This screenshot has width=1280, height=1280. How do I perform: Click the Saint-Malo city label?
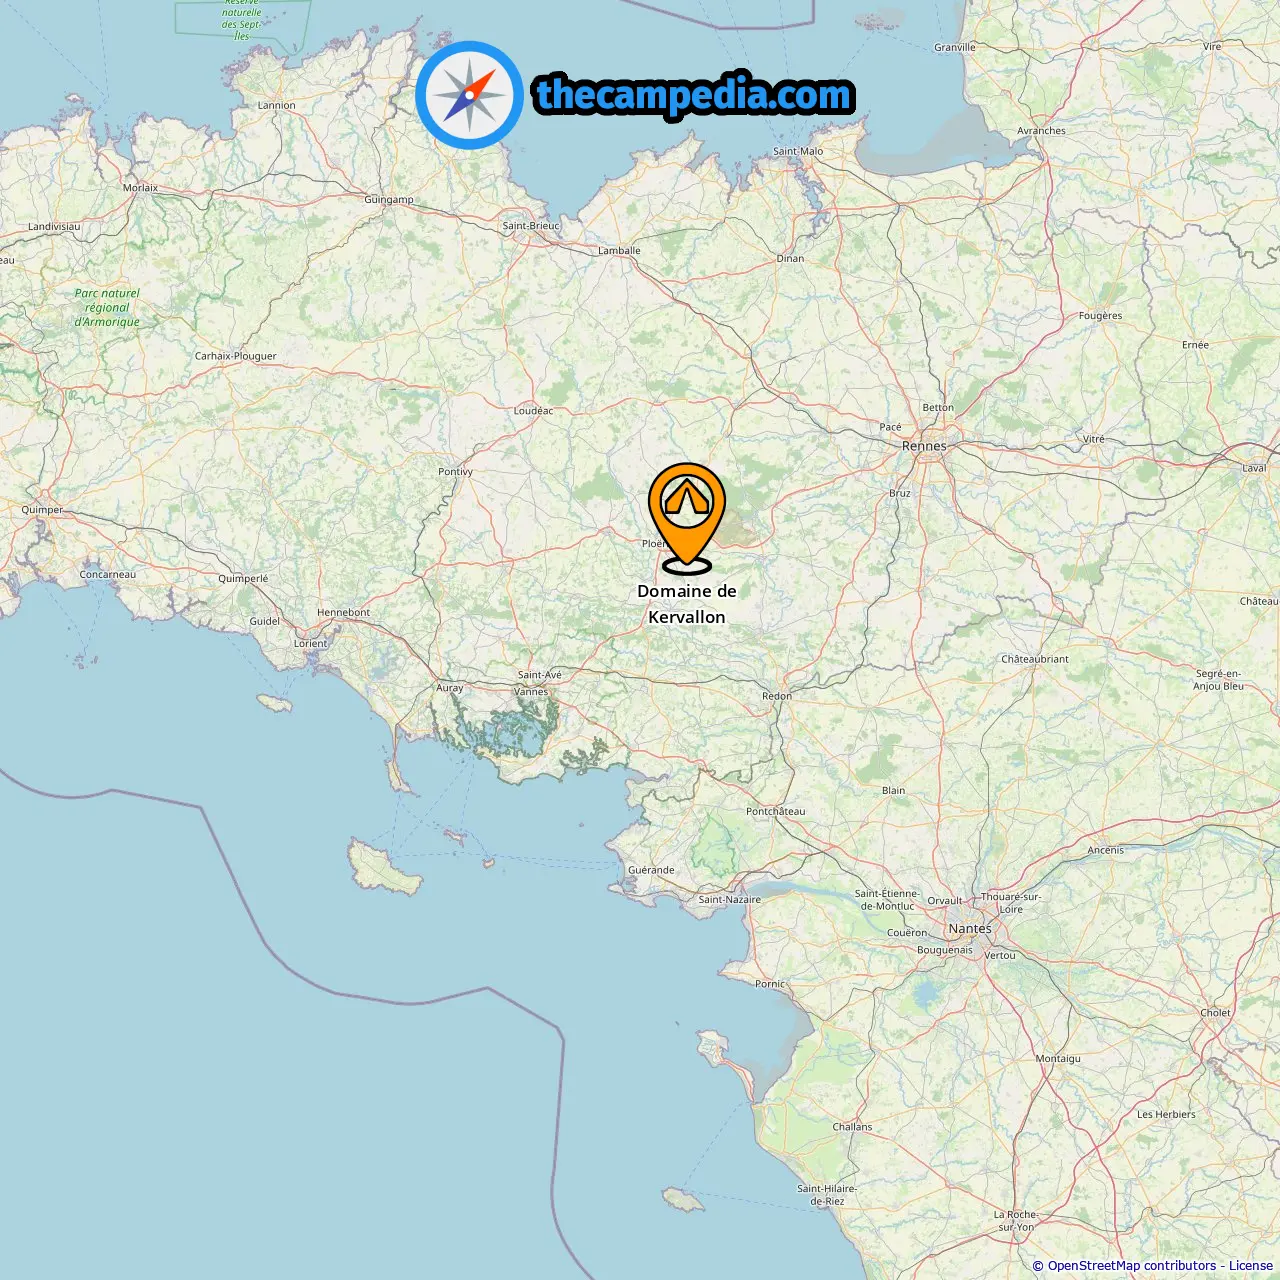tap(798, 151)
